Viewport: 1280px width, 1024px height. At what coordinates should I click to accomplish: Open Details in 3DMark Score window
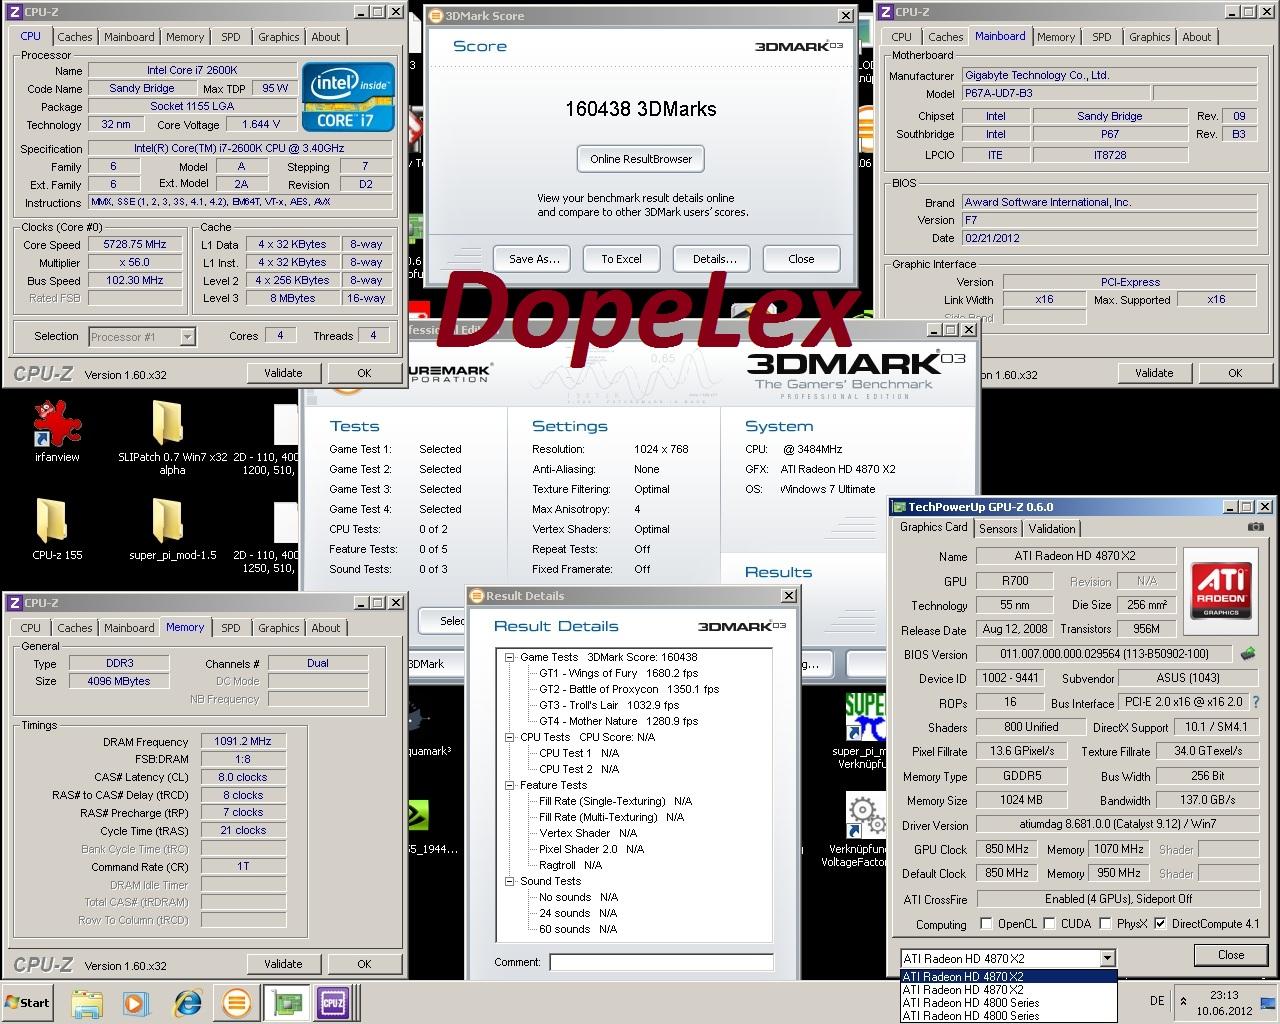[714, 259]
